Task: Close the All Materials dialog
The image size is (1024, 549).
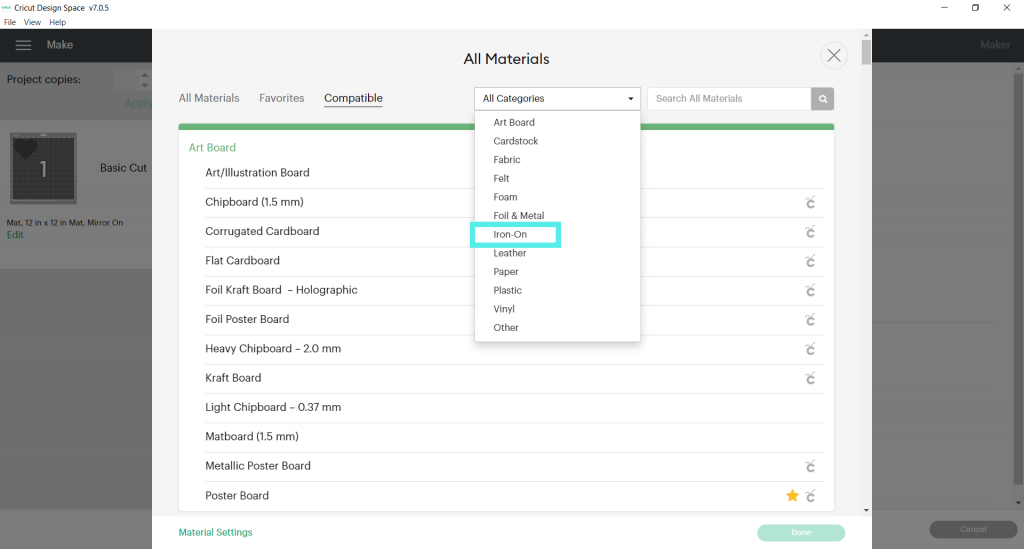Action: 833,56
